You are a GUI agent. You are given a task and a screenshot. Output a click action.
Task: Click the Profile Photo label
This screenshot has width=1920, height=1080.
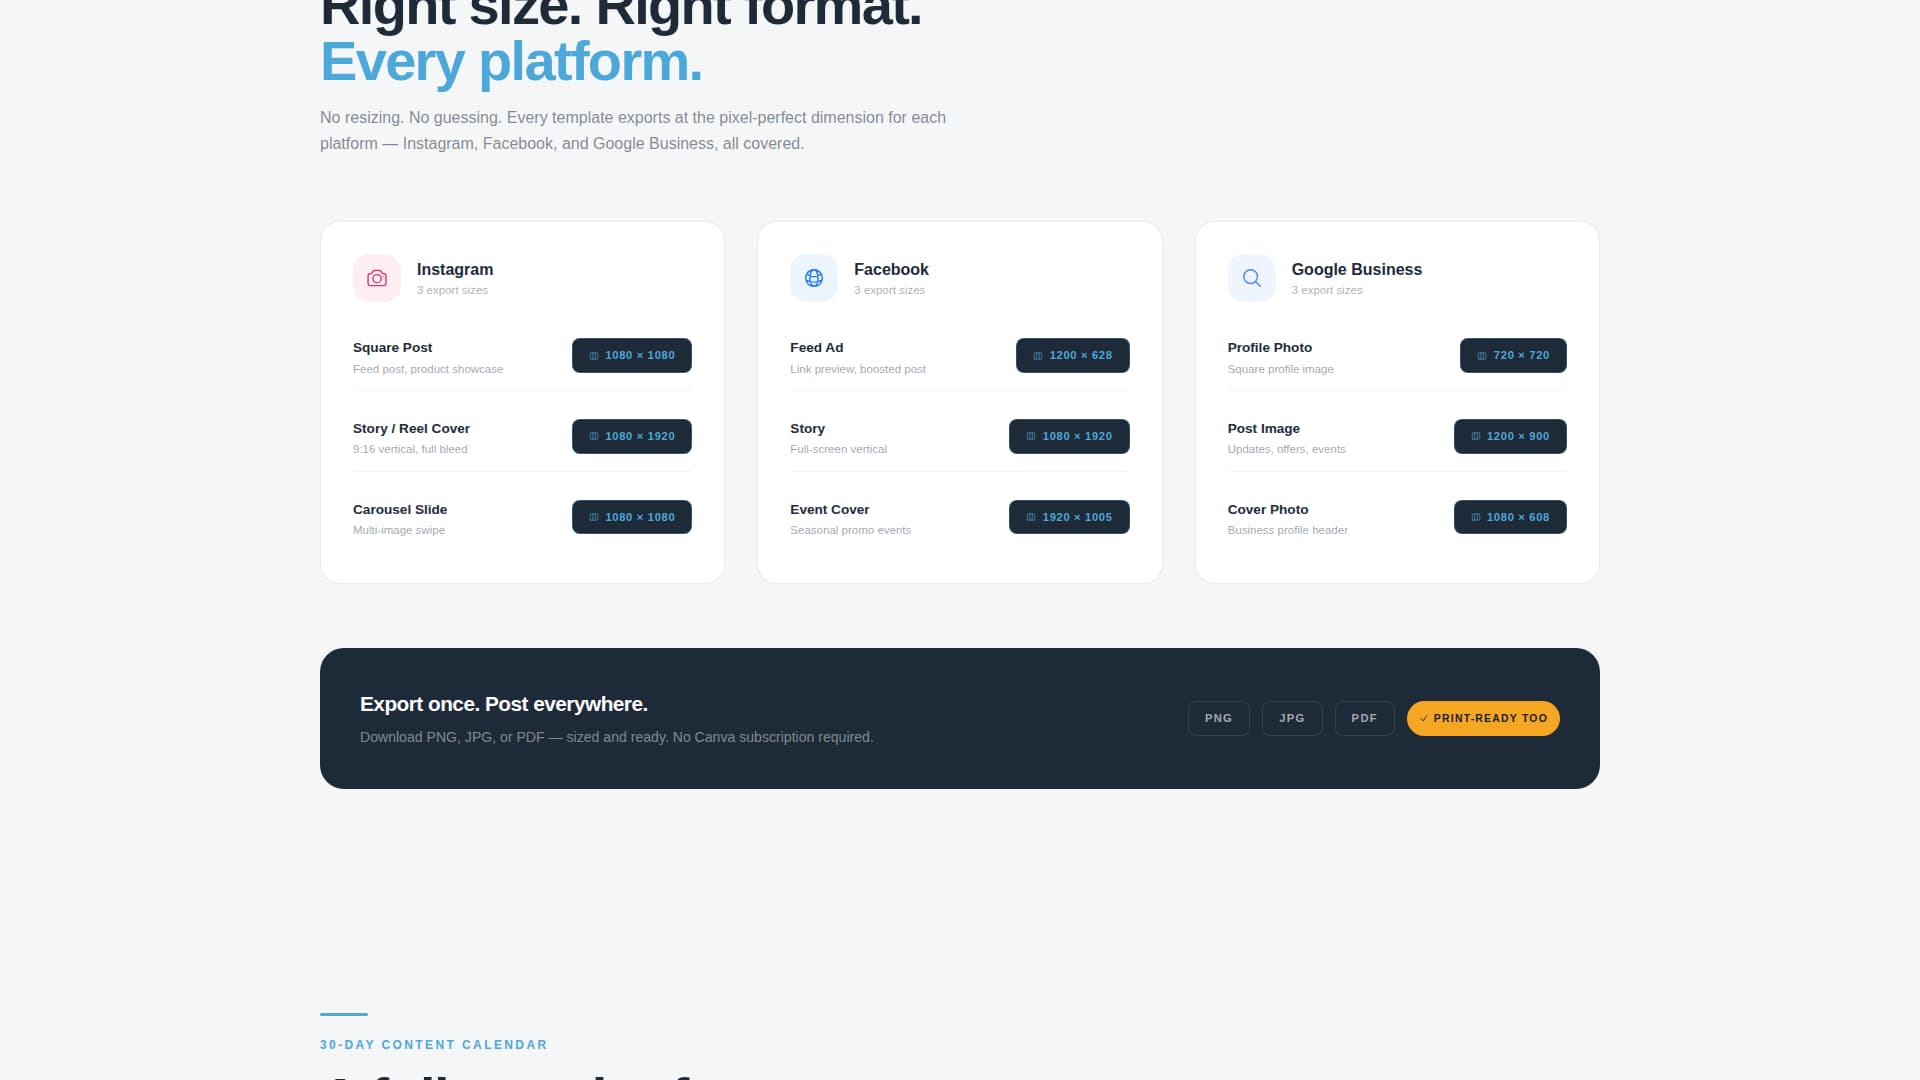coord(1269,348)
